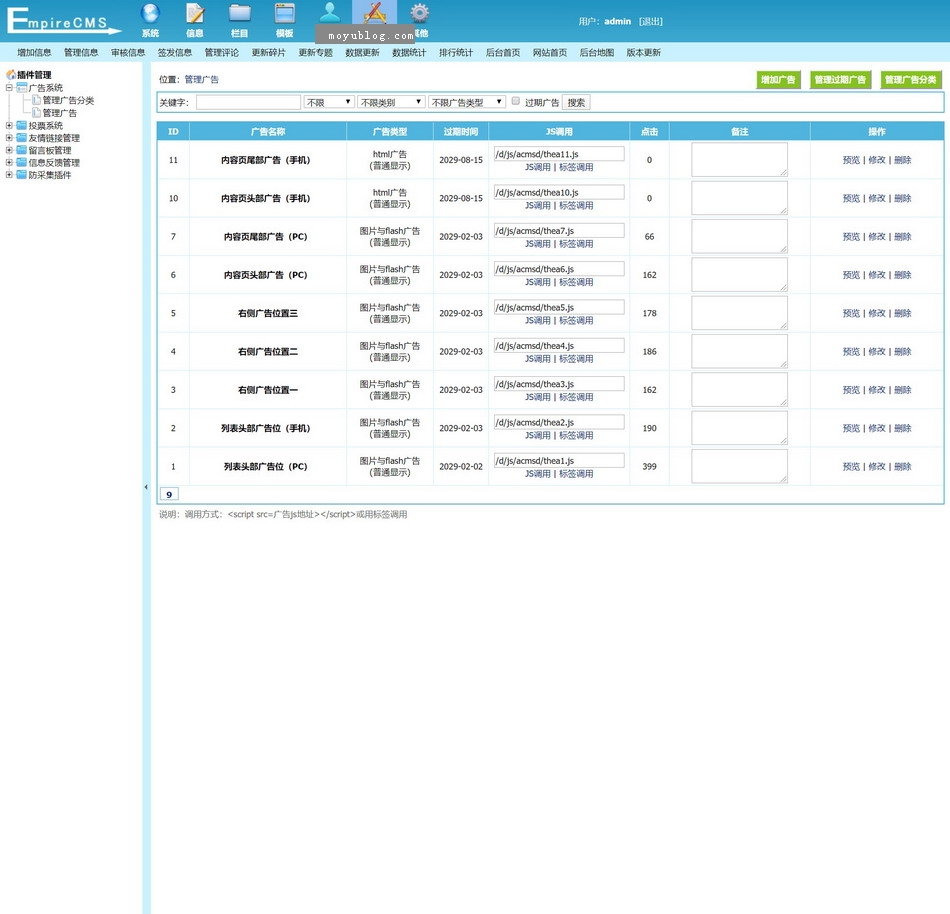Collapse the left sidebar with the arrow
Viewport: 950px width, 914px height.
click(146, 487)
